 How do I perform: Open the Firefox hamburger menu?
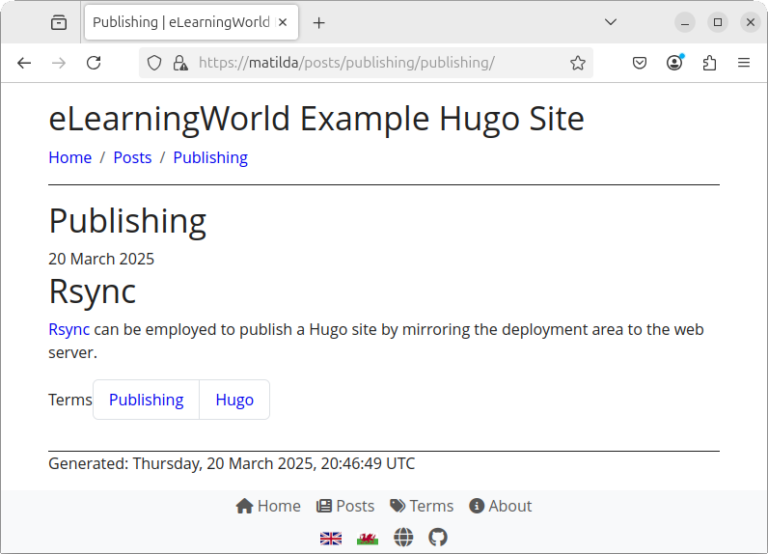[744, 63]
